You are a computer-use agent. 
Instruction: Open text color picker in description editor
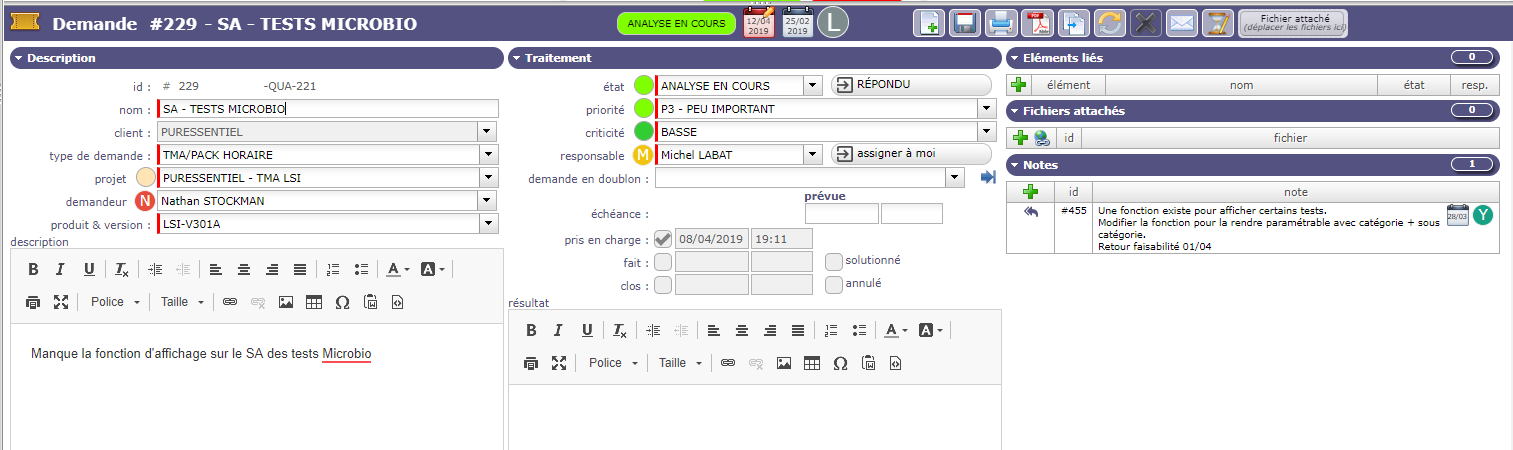[x=397, y=269]
